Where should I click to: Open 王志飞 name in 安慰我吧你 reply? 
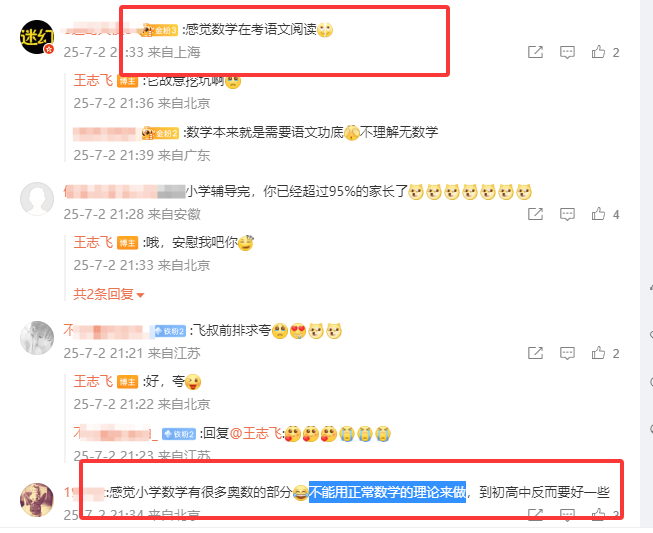click(x=93, y=242)
